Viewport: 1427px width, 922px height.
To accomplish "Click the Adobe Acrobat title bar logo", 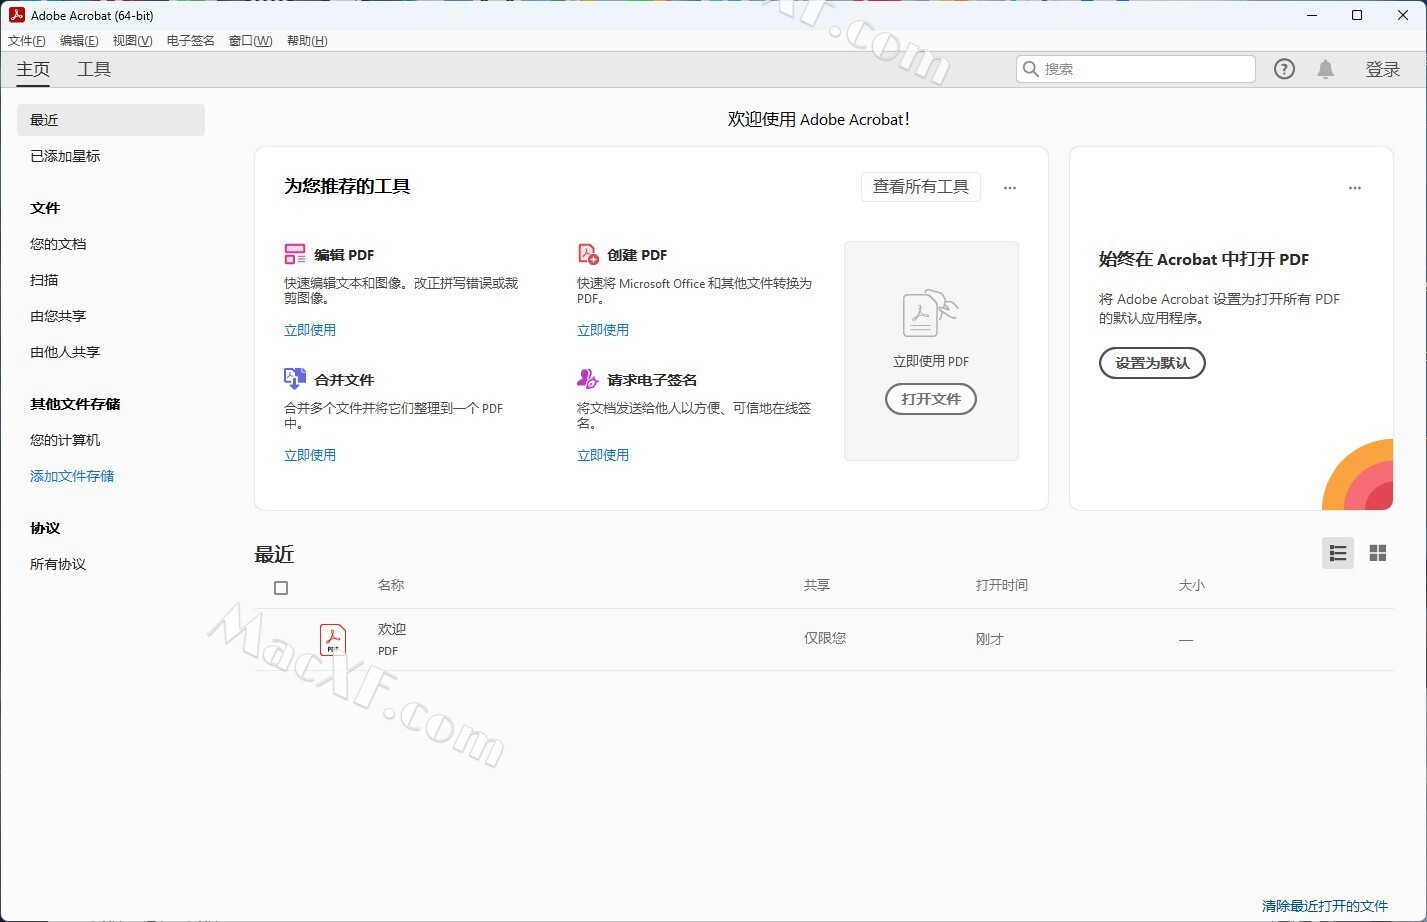I will 16,15.
